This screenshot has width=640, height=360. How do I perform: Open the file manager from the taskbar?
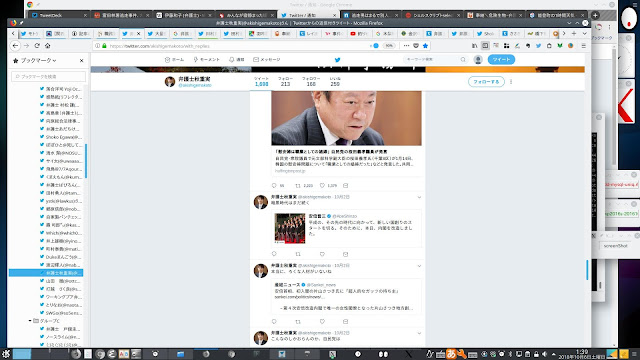[x=180, y=354]
